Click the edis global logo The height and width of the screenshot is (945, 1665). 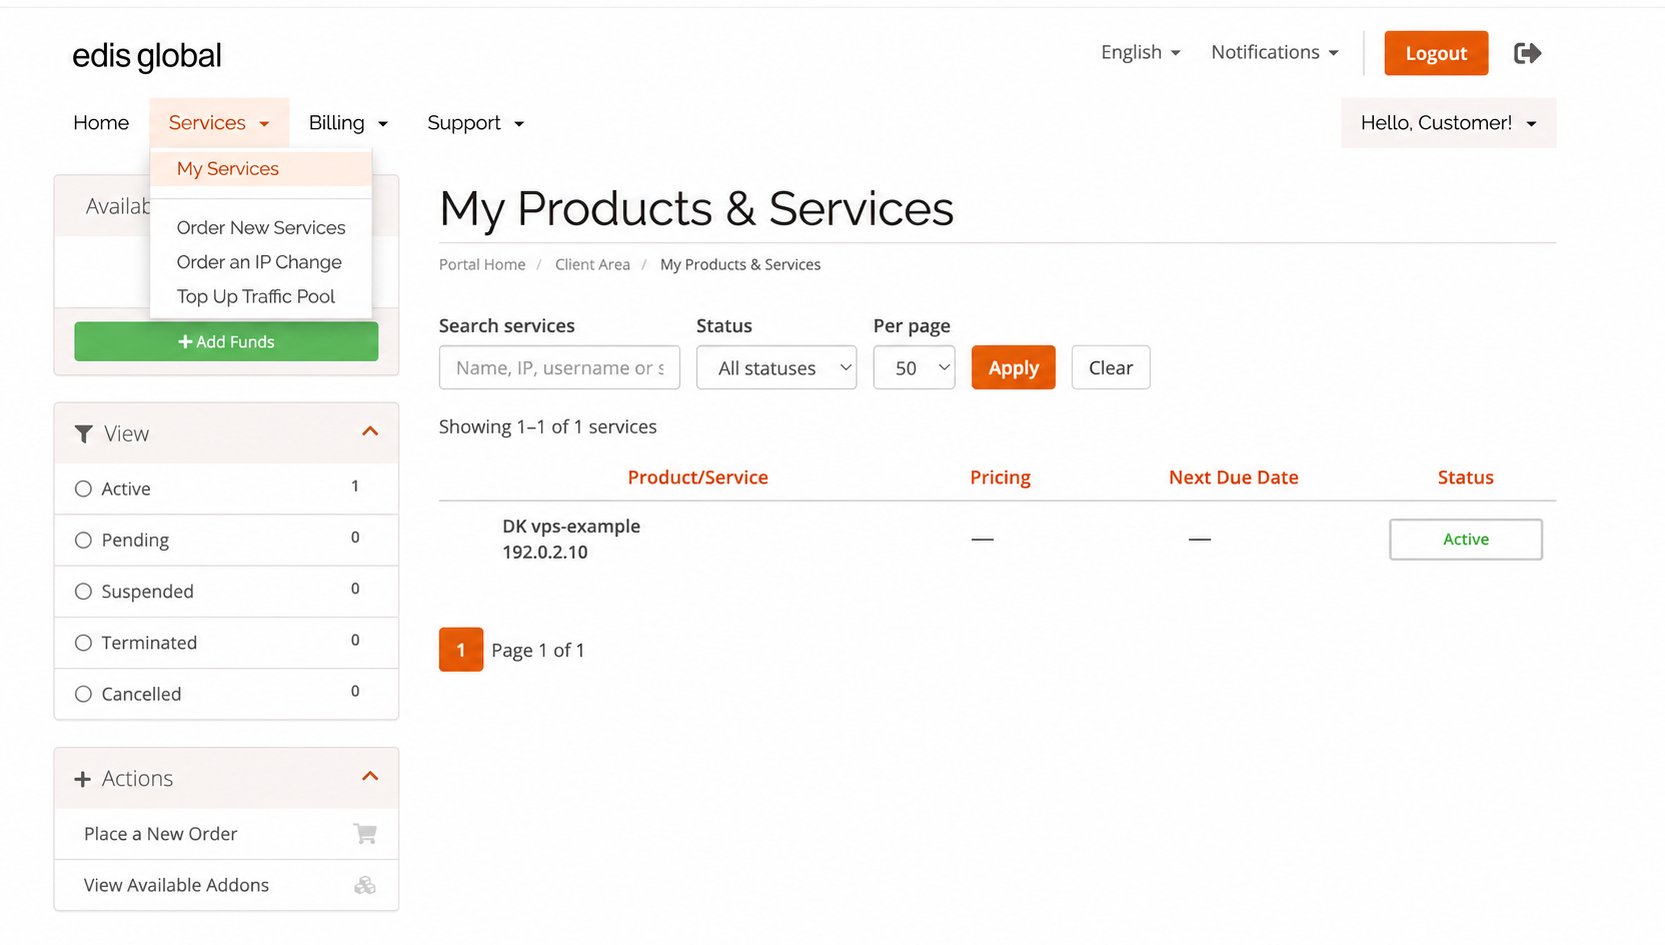coord(147,56)
